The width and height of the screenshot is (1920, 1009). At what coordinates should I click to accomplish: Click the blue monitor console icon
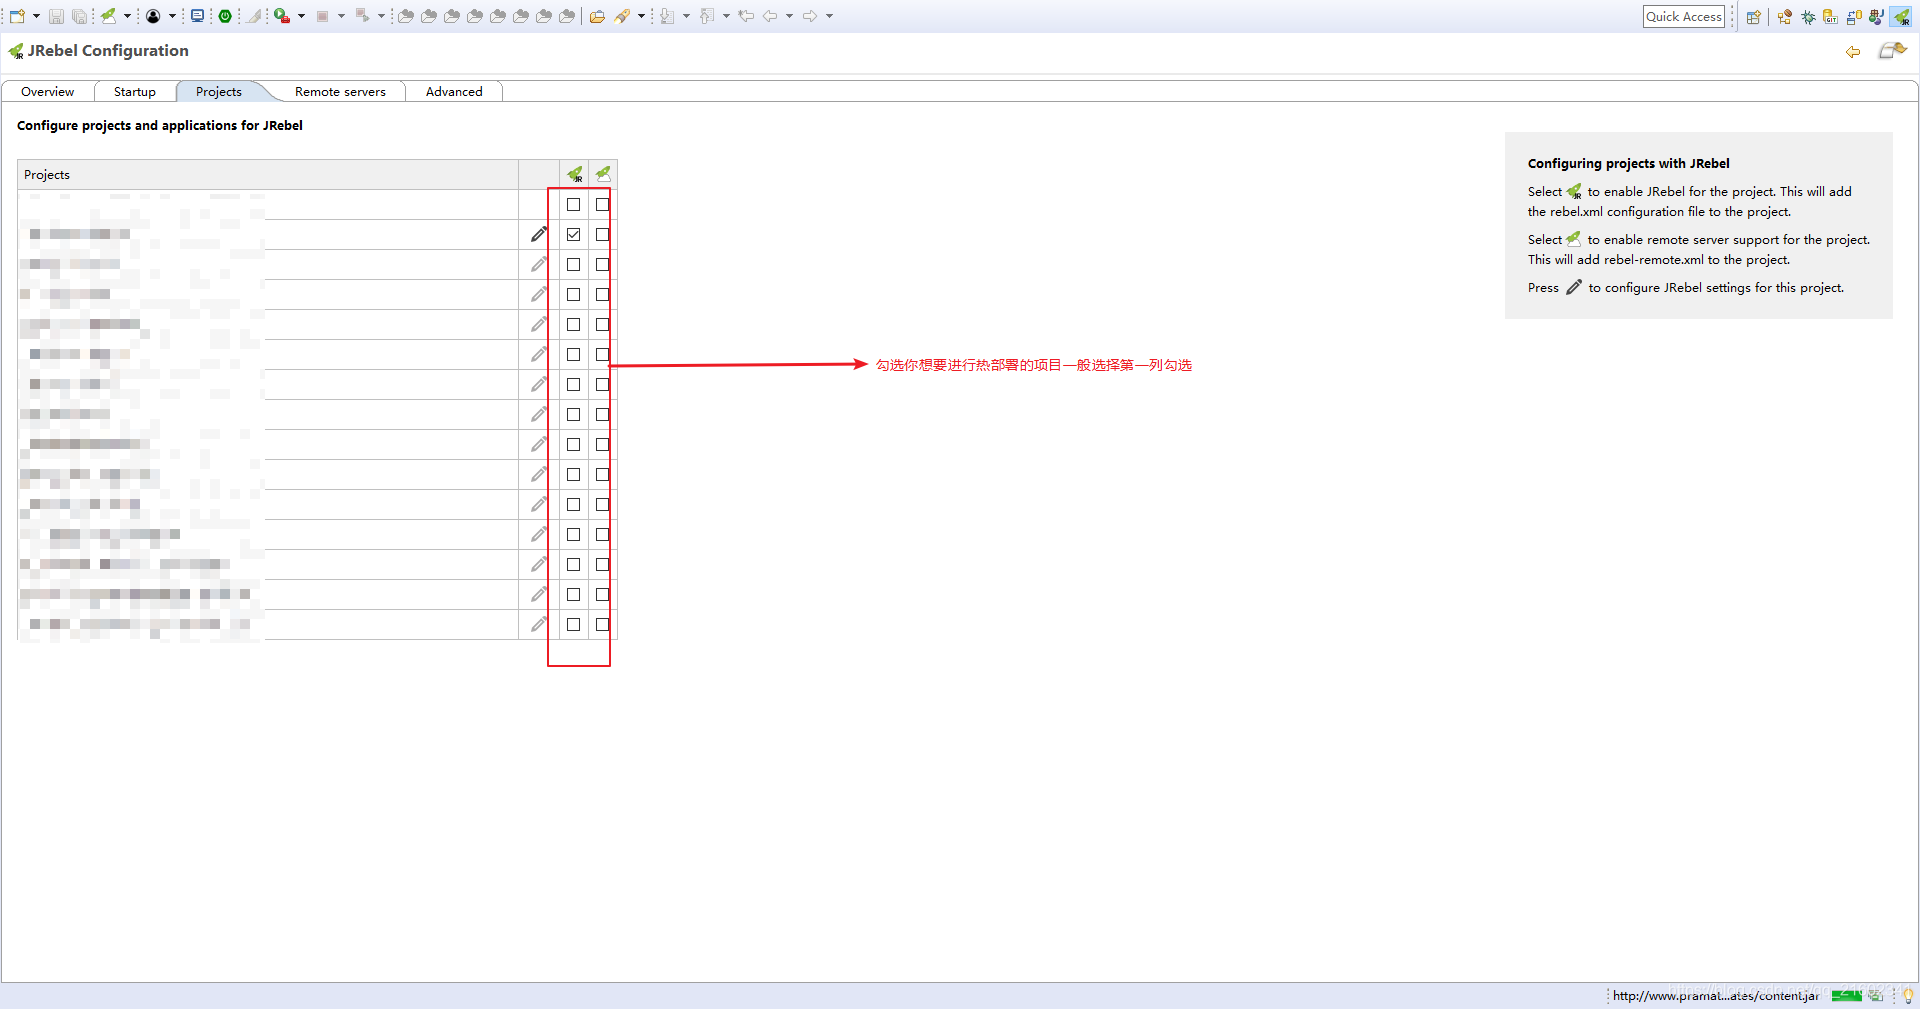[197, 16]
